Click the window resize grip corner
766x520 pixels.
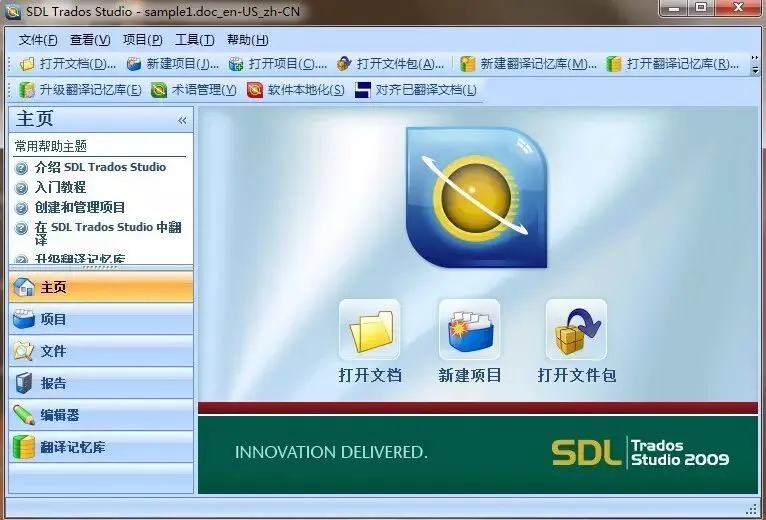click(751, 509)
